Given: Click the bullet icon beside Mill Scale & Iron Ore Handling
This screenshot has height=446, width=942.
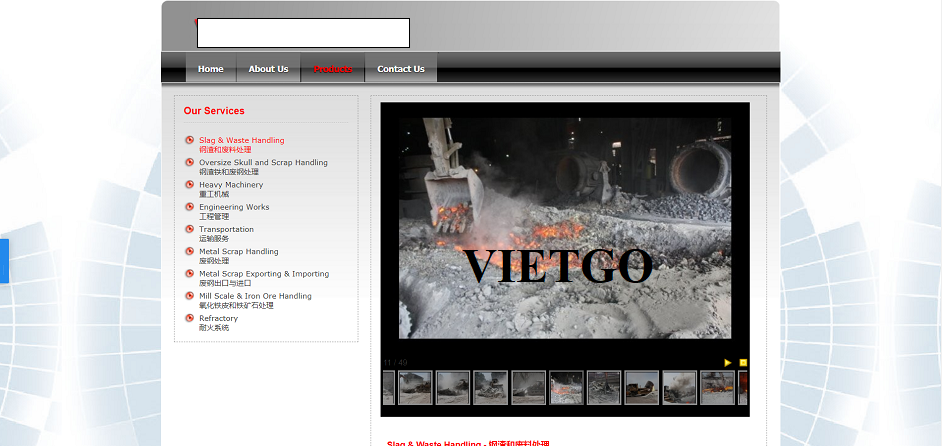Looking at the screenshot, I should [189, 296].
